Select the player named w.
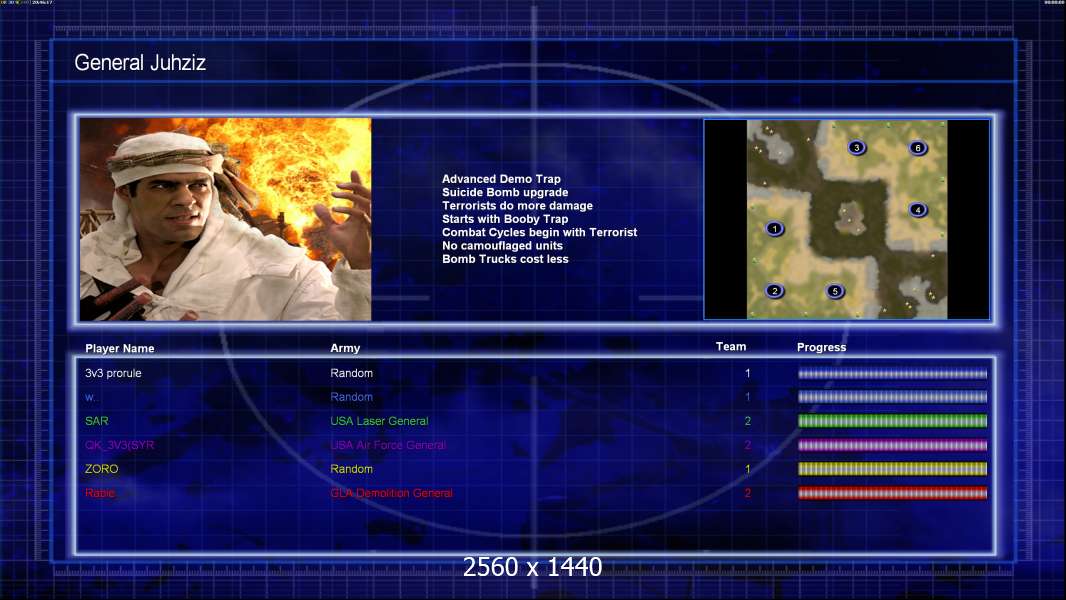Screen dimensions: 1066x600 coord(90,397)
